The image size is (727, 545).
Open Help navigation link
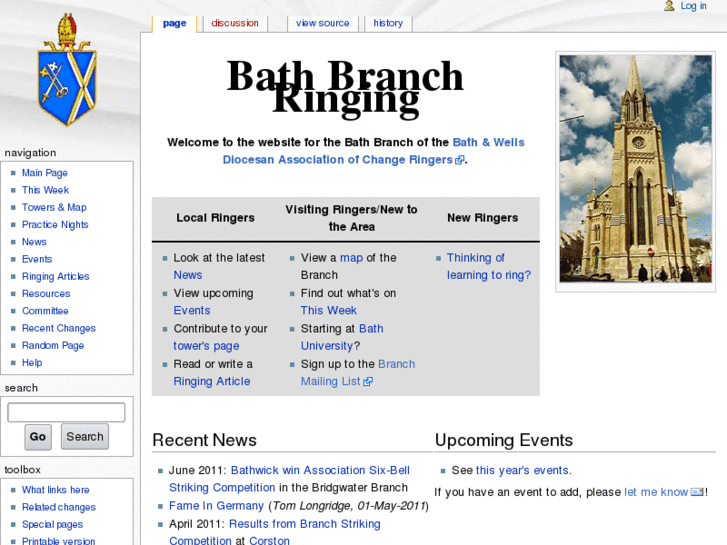tap(32, 363)
